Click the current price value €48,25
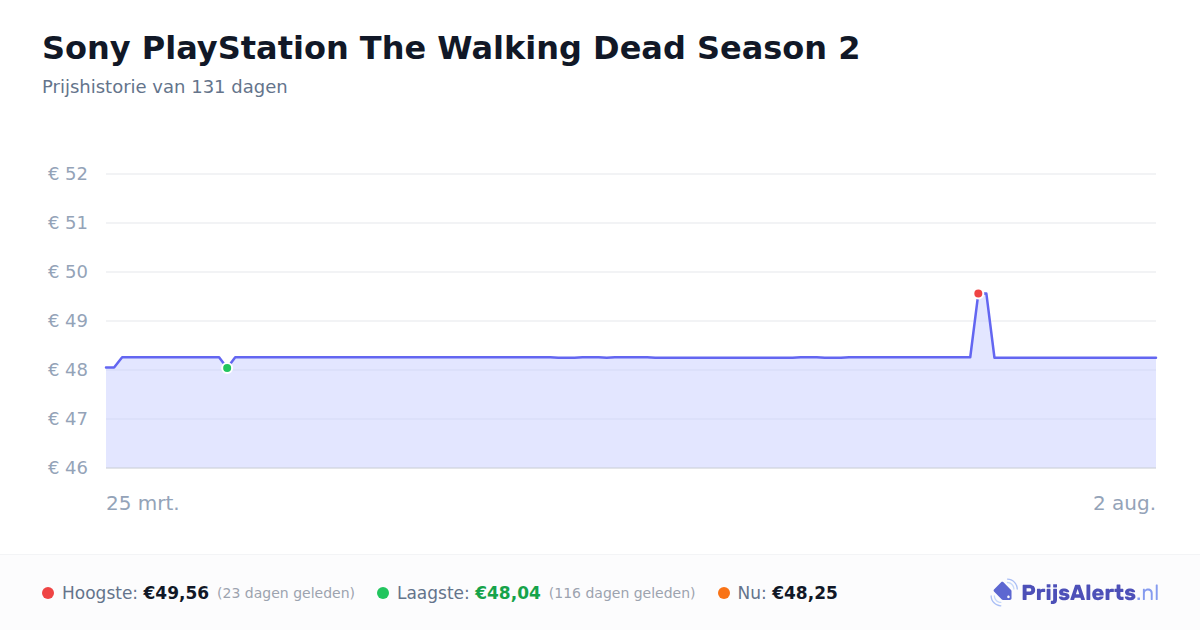Screen dimensions: 1200x630 [x=804, y=593]
